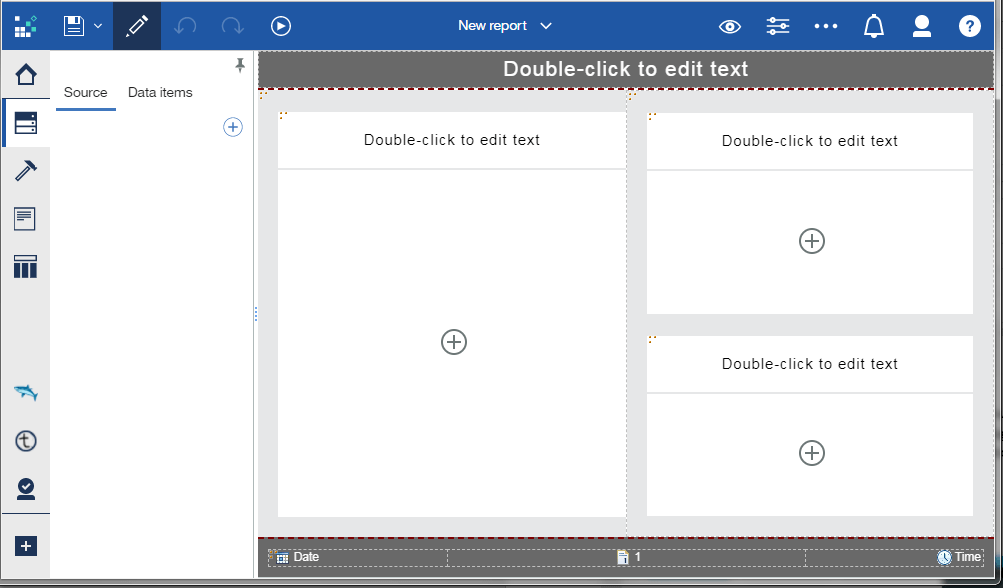The image size is (1003, 588).
Task: Select the Data panel sidebar icon
Action: [26, 122]
